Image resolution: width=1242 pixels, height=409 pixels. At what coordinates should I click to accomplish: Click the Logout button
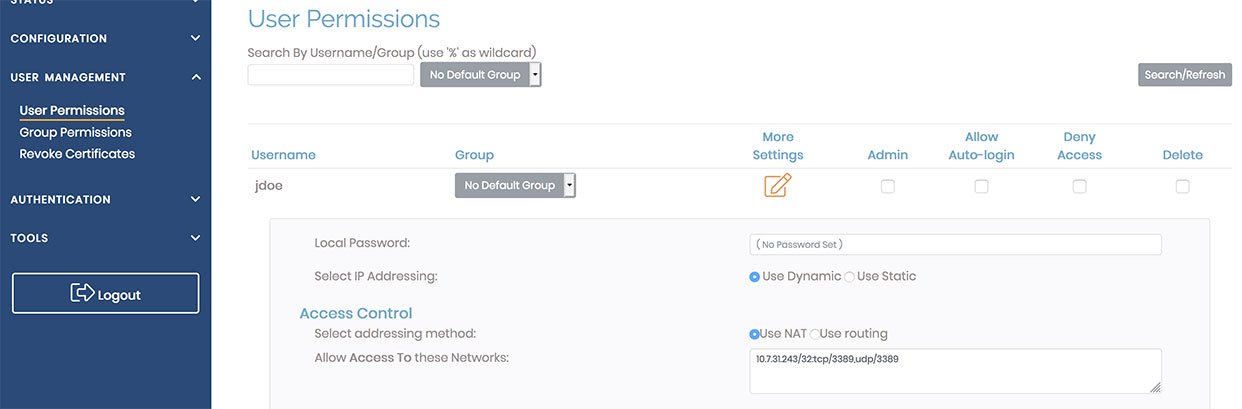[105, 293]
